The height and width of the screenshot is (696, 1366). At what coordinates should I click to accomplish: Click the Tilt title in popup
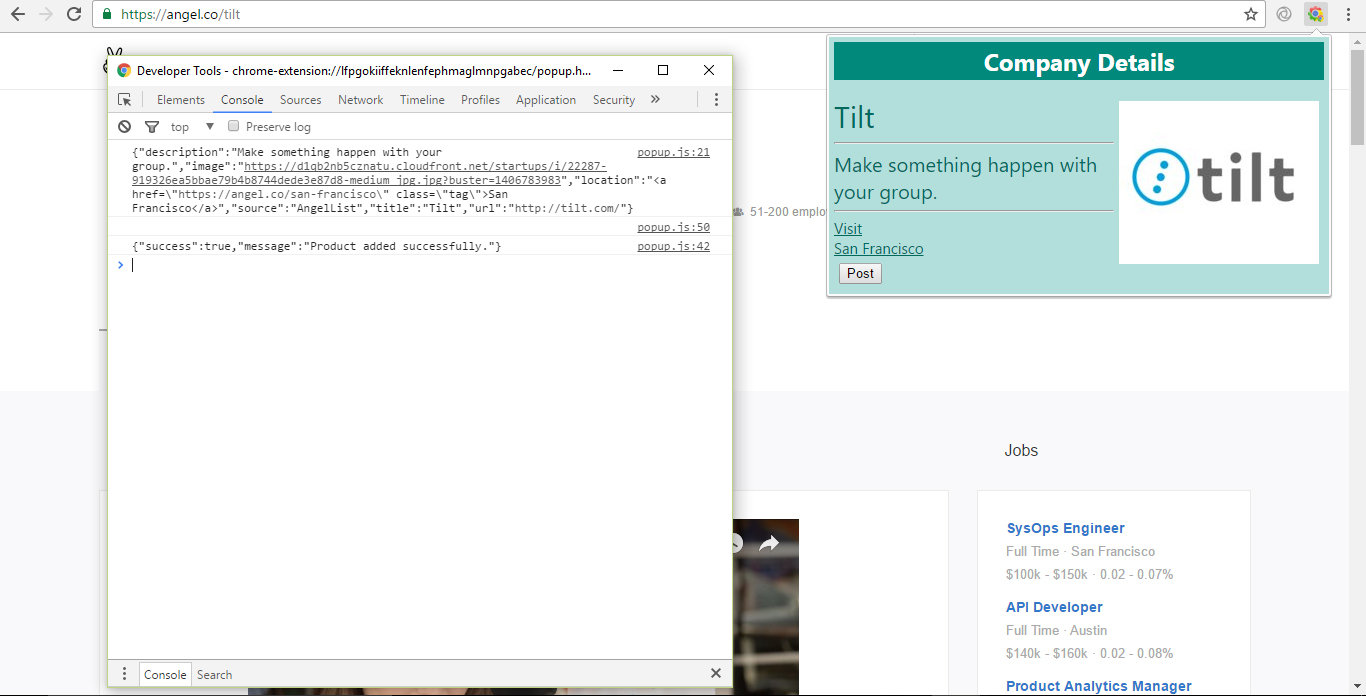(854, 118)
